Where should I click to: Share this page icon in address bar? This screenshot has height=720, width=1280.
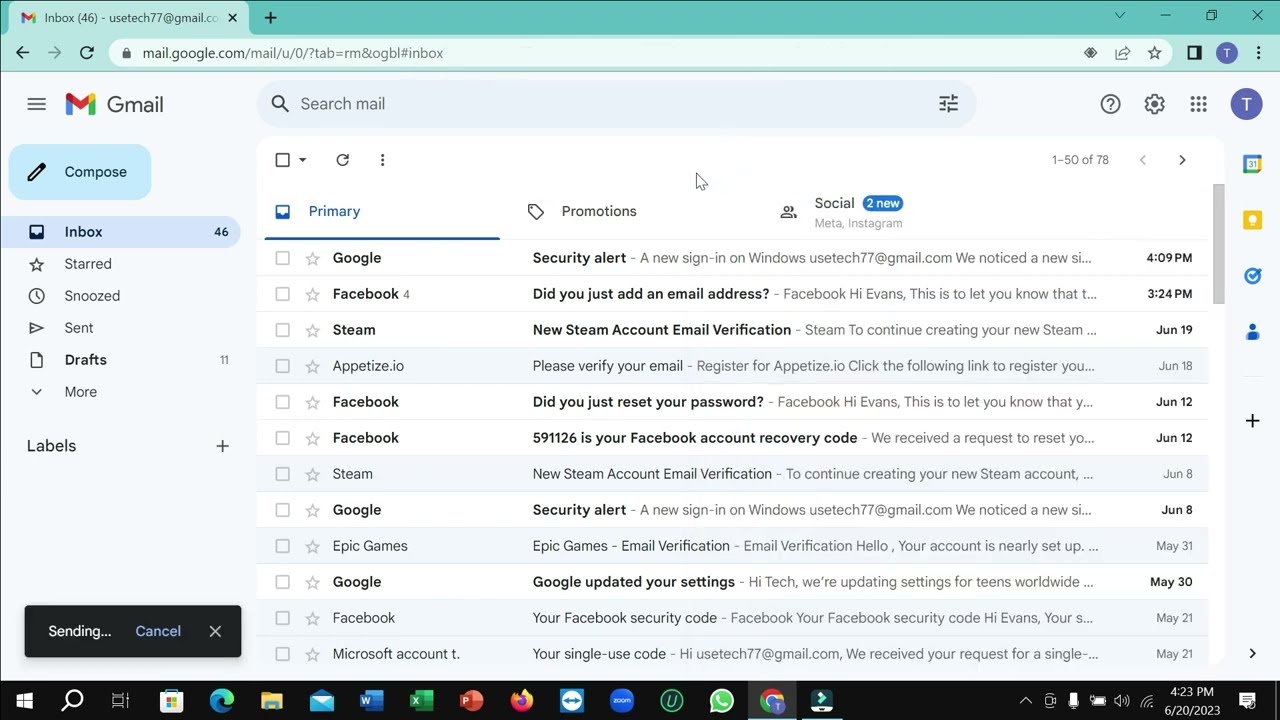pos(1123,53)
